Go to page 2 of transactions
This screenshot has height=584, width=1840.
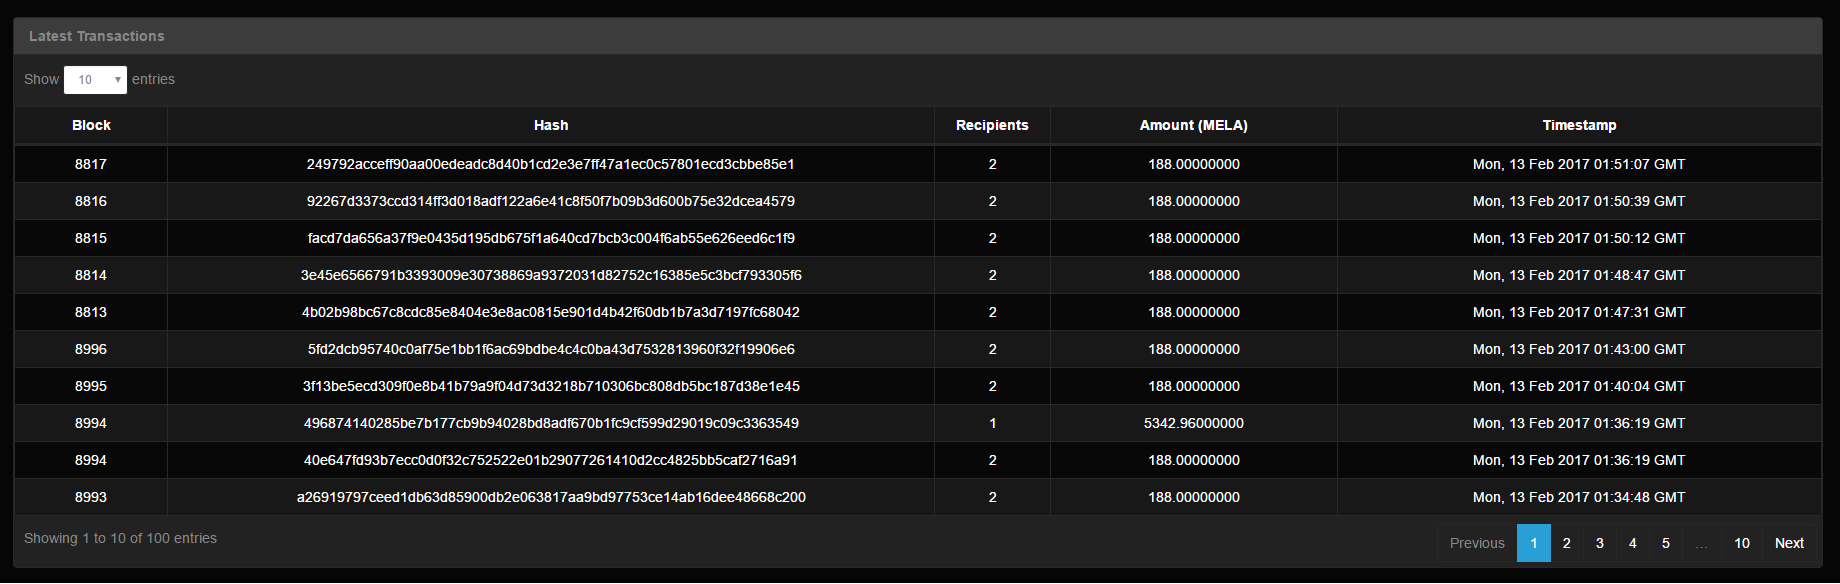coord(1567,543)
